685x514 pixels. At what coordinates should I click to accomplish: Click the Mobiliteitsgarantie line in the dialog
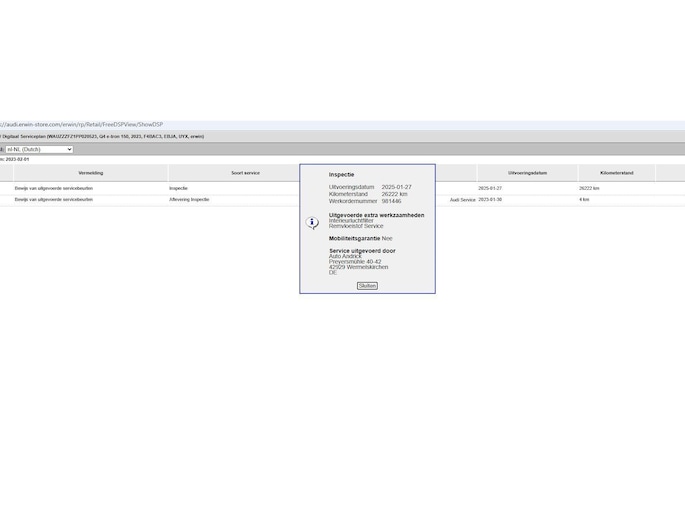360,238
